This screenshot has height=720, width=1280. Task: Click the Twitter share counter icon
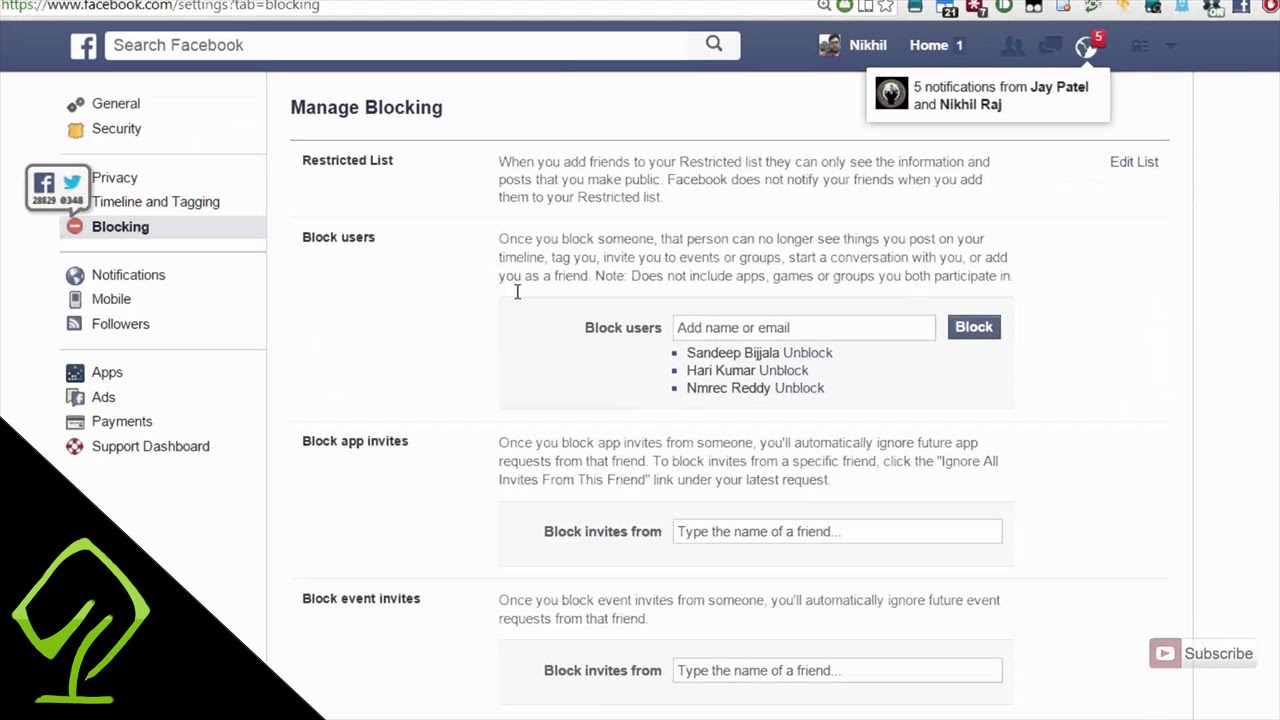click(x=72, y=183)
